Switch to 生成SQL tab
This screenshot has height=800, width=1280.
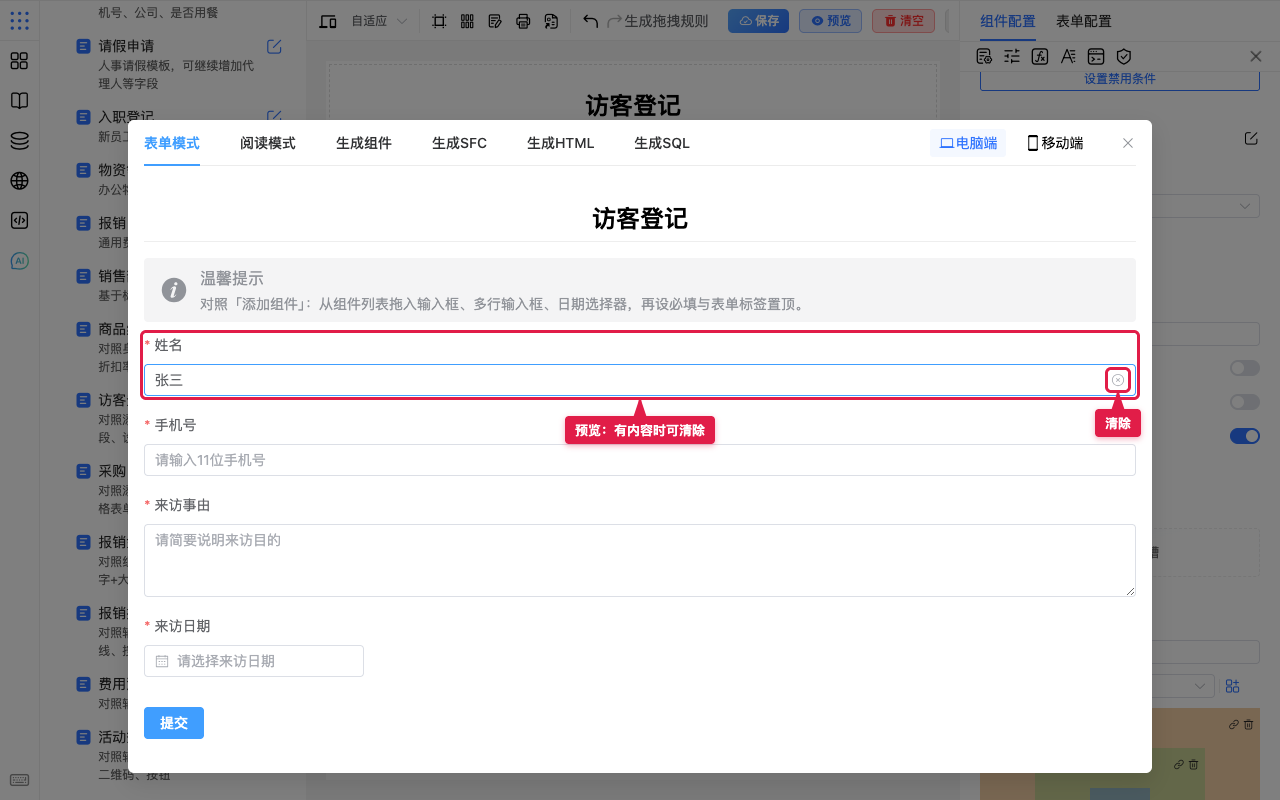662,143
